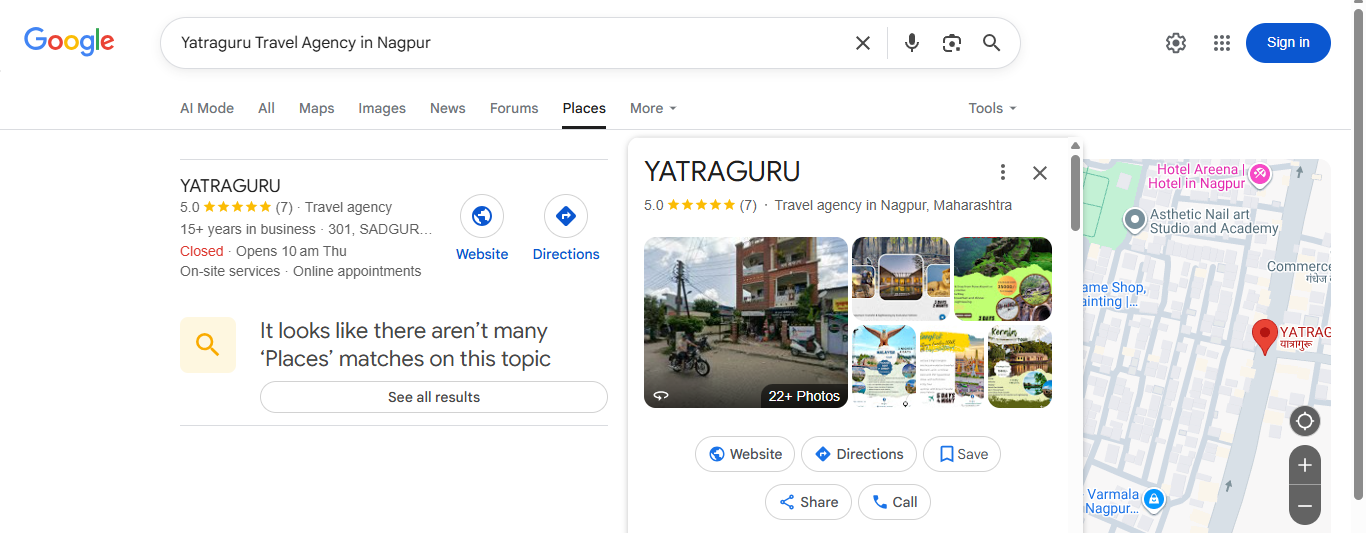Click the Asthetic Nail art Studio map marker

(x=1134, y=218)
